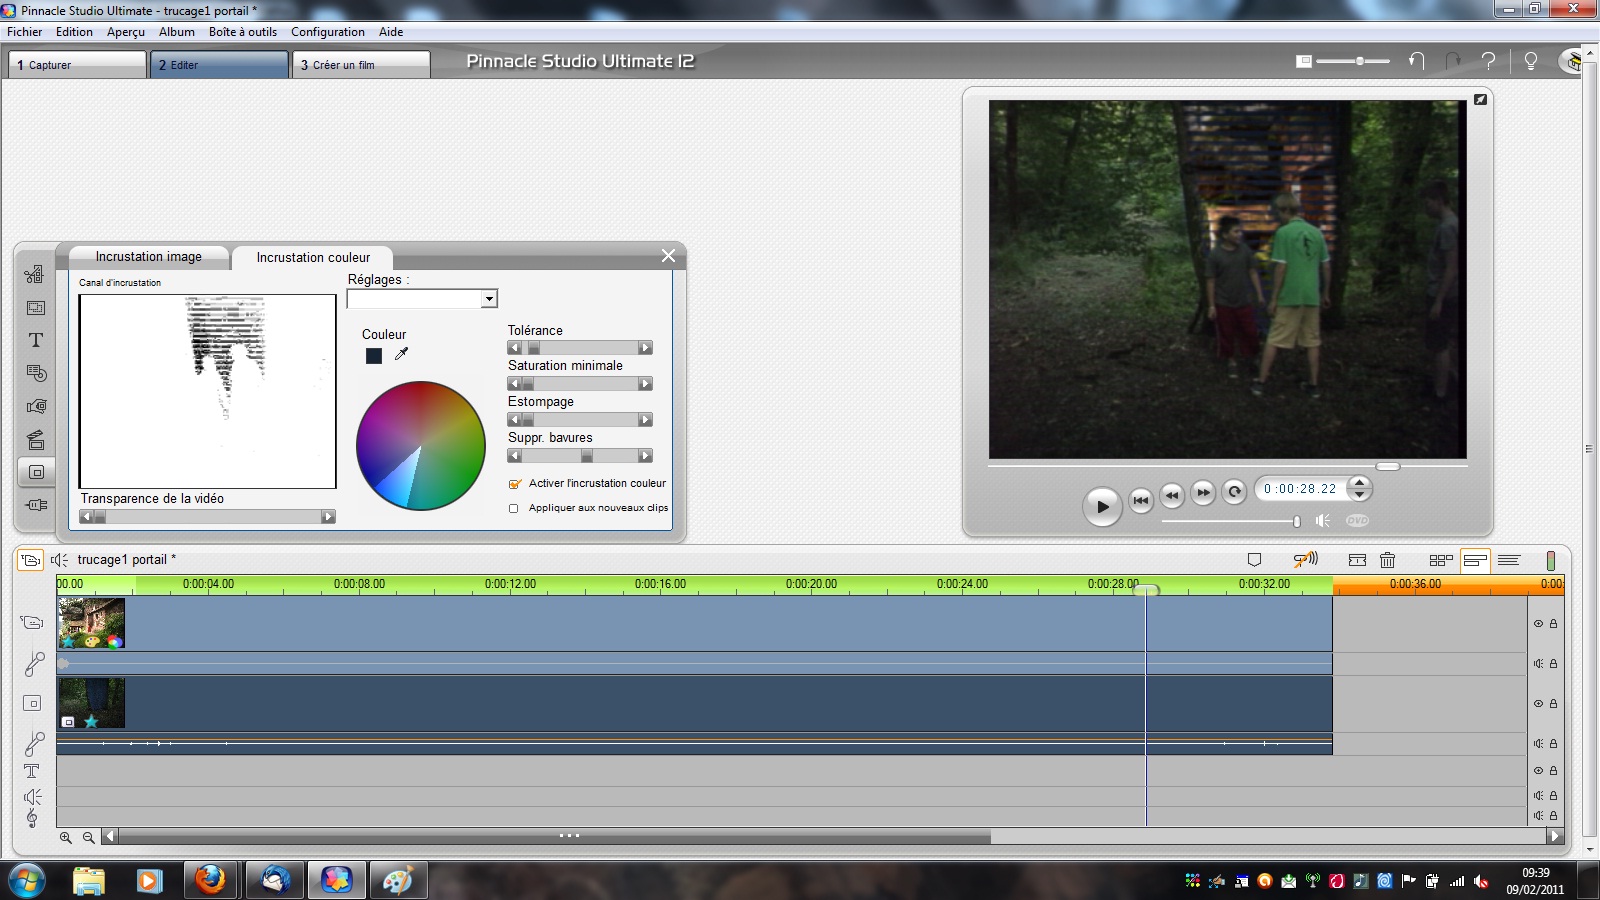Select picture-in-picture and chroma key tool
Image resolution: width=1600 pixels, height=900 pixels.
coord(36,472)
